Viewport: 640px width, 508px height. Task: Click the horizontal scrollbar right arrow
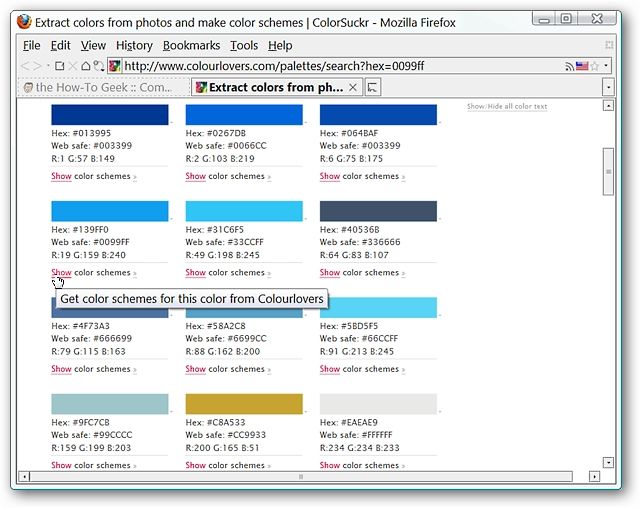[x=594, y=476]
